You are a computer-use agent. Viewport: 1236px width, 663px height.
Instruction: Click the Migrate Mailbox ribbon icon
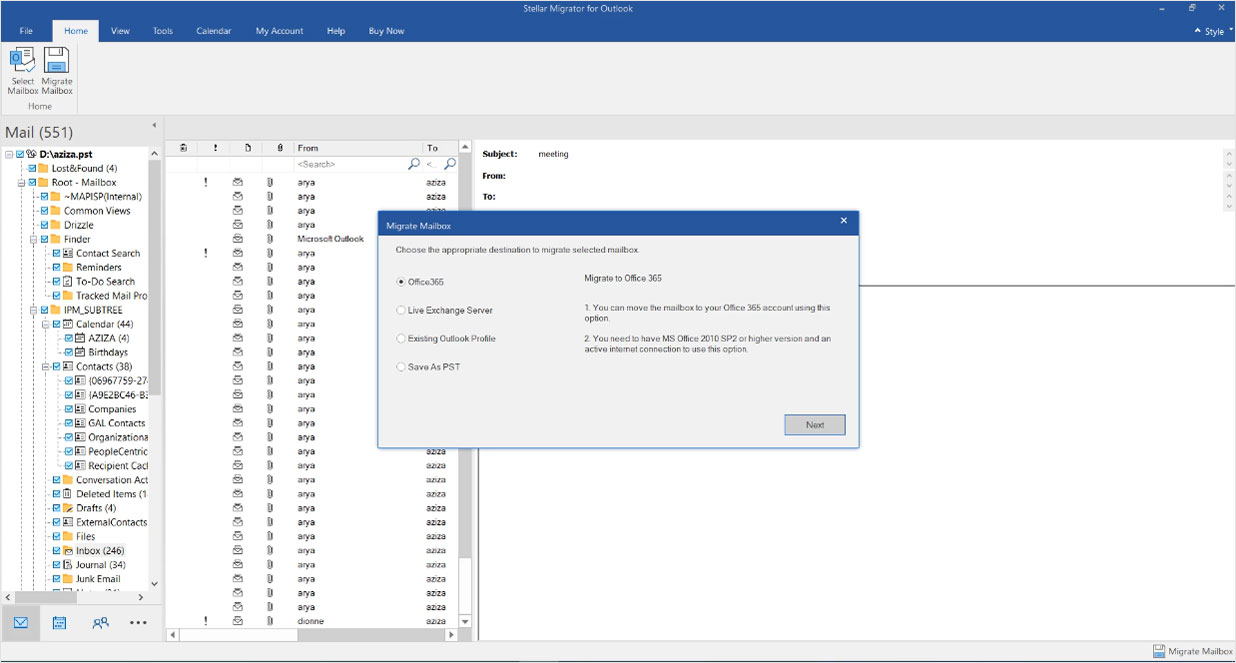click(x=57, y=61)
